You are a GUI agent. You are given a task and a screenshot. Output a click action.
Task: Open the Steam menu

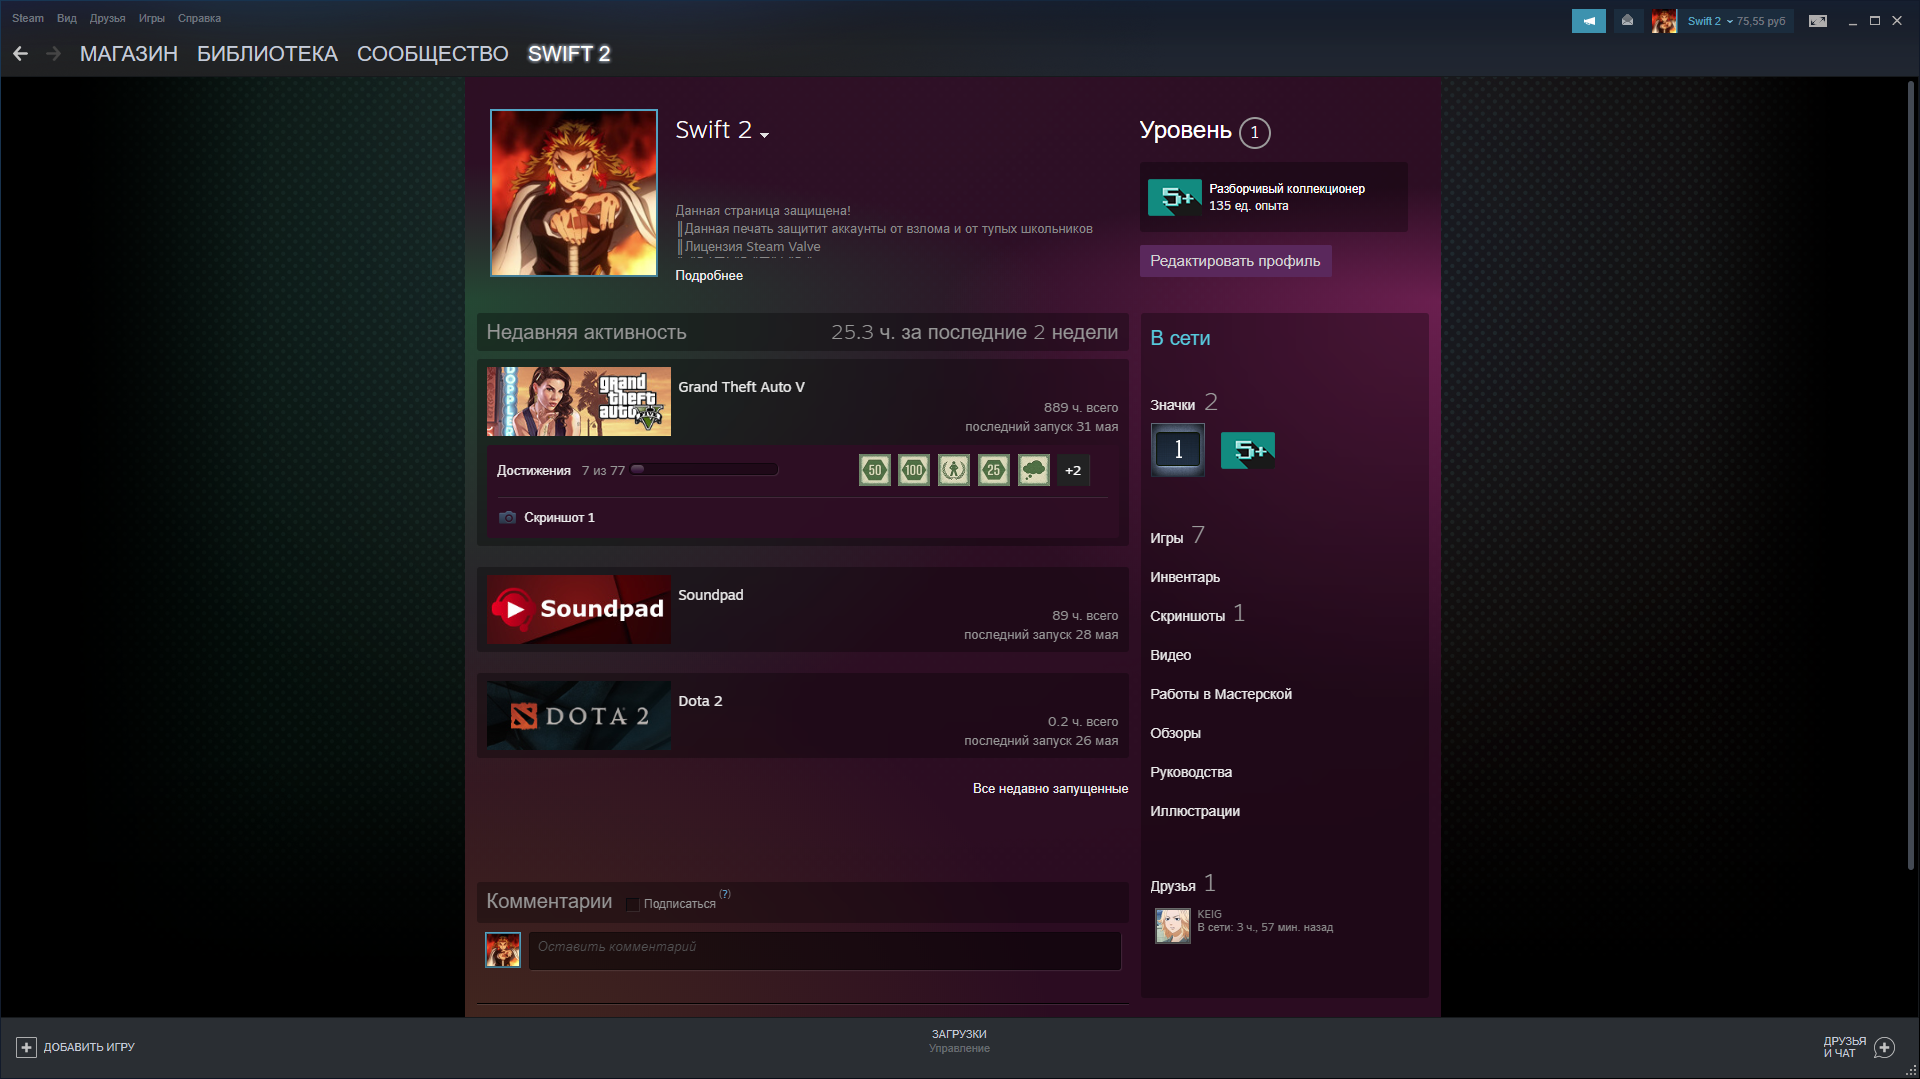click(x=28, y=18)
